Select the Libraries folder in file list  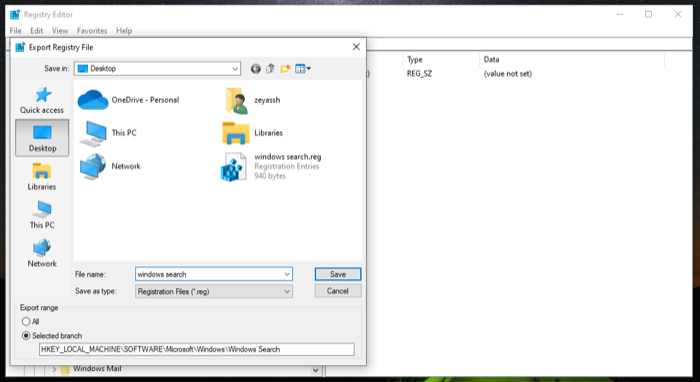253,133
